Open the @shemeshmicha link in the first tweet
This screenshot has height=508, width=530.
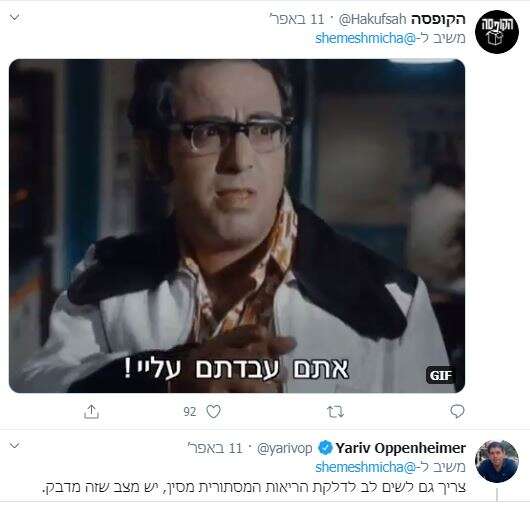pos(365,38)
